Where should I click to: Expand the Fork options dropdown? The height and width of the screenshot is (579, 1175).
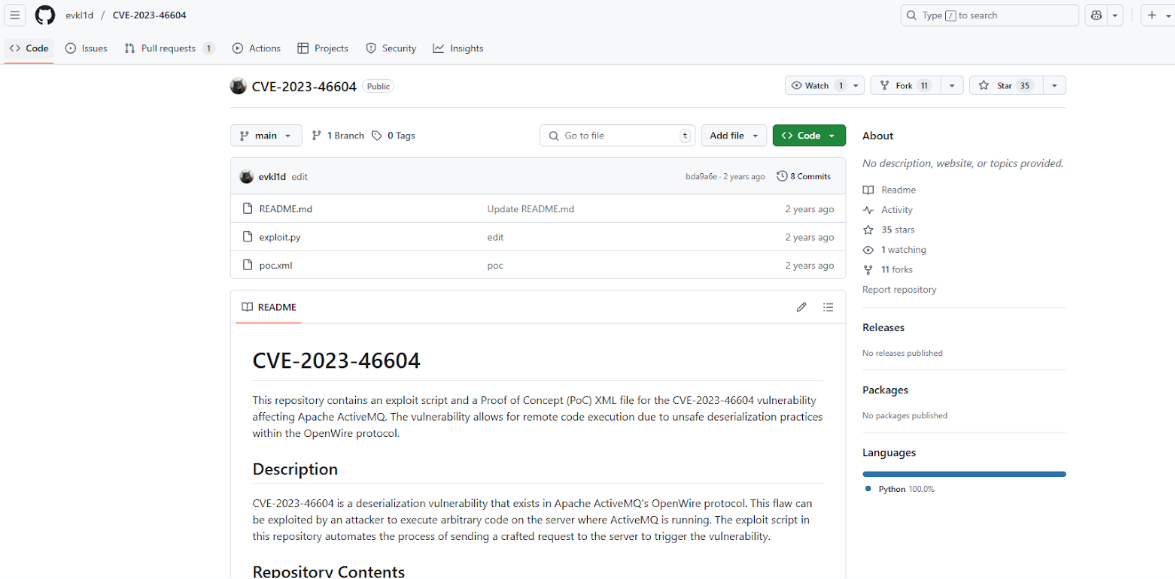tap(952, 85)
